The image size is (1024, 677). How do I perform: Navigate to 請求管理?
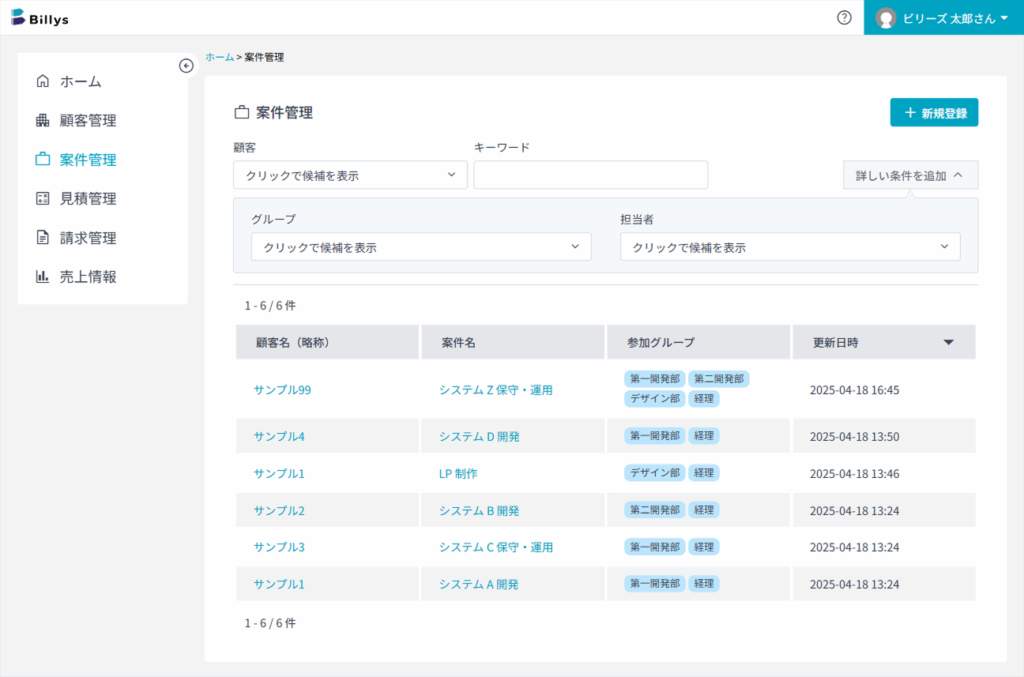point(88,238)
